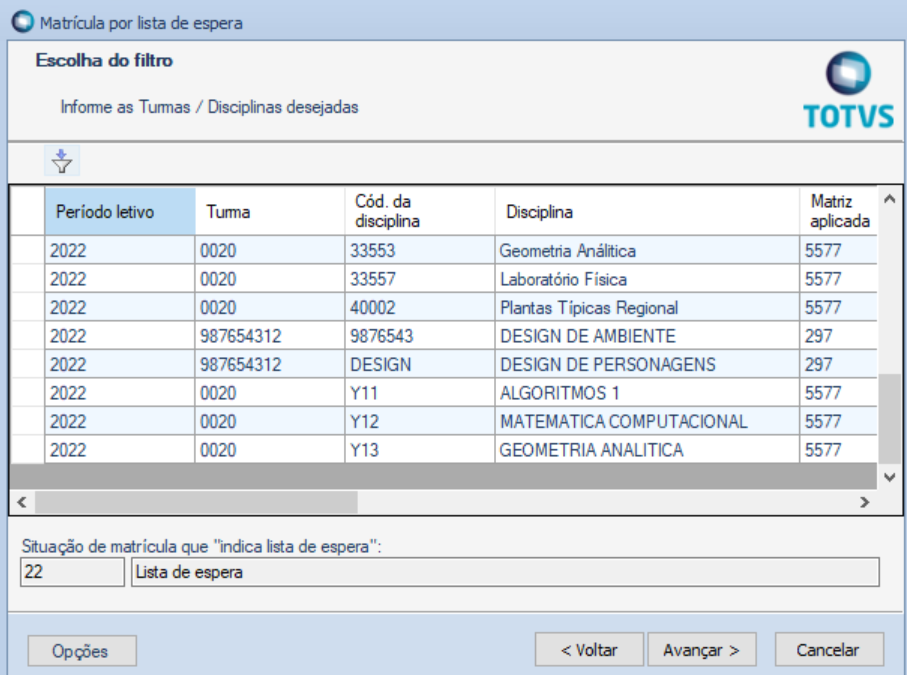Click the horizontal scrollbar thumb
Screen dimensions: 907x675
(x=196, y=502)
